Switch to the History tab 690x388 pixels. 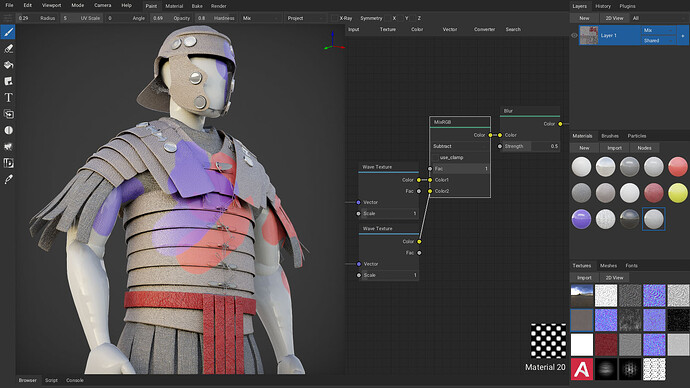603,6
